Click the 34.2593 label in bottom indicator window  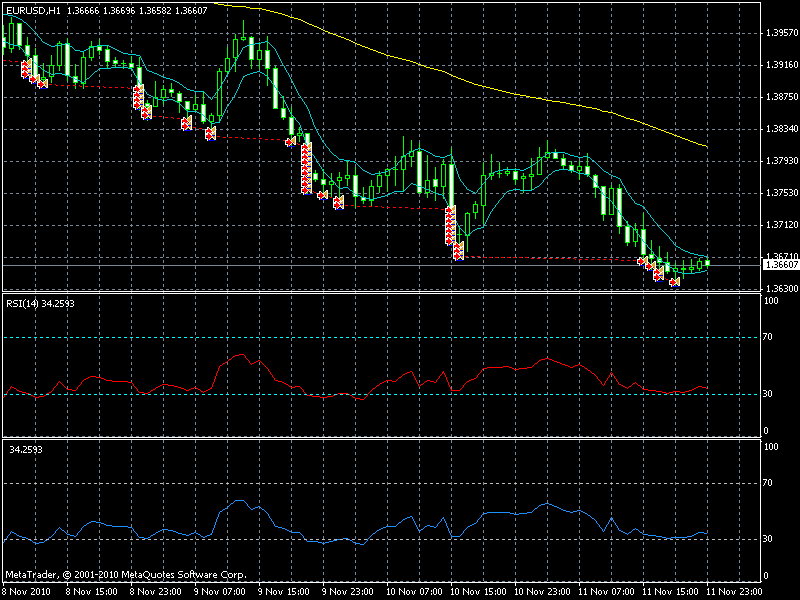(x=26, y=449)
